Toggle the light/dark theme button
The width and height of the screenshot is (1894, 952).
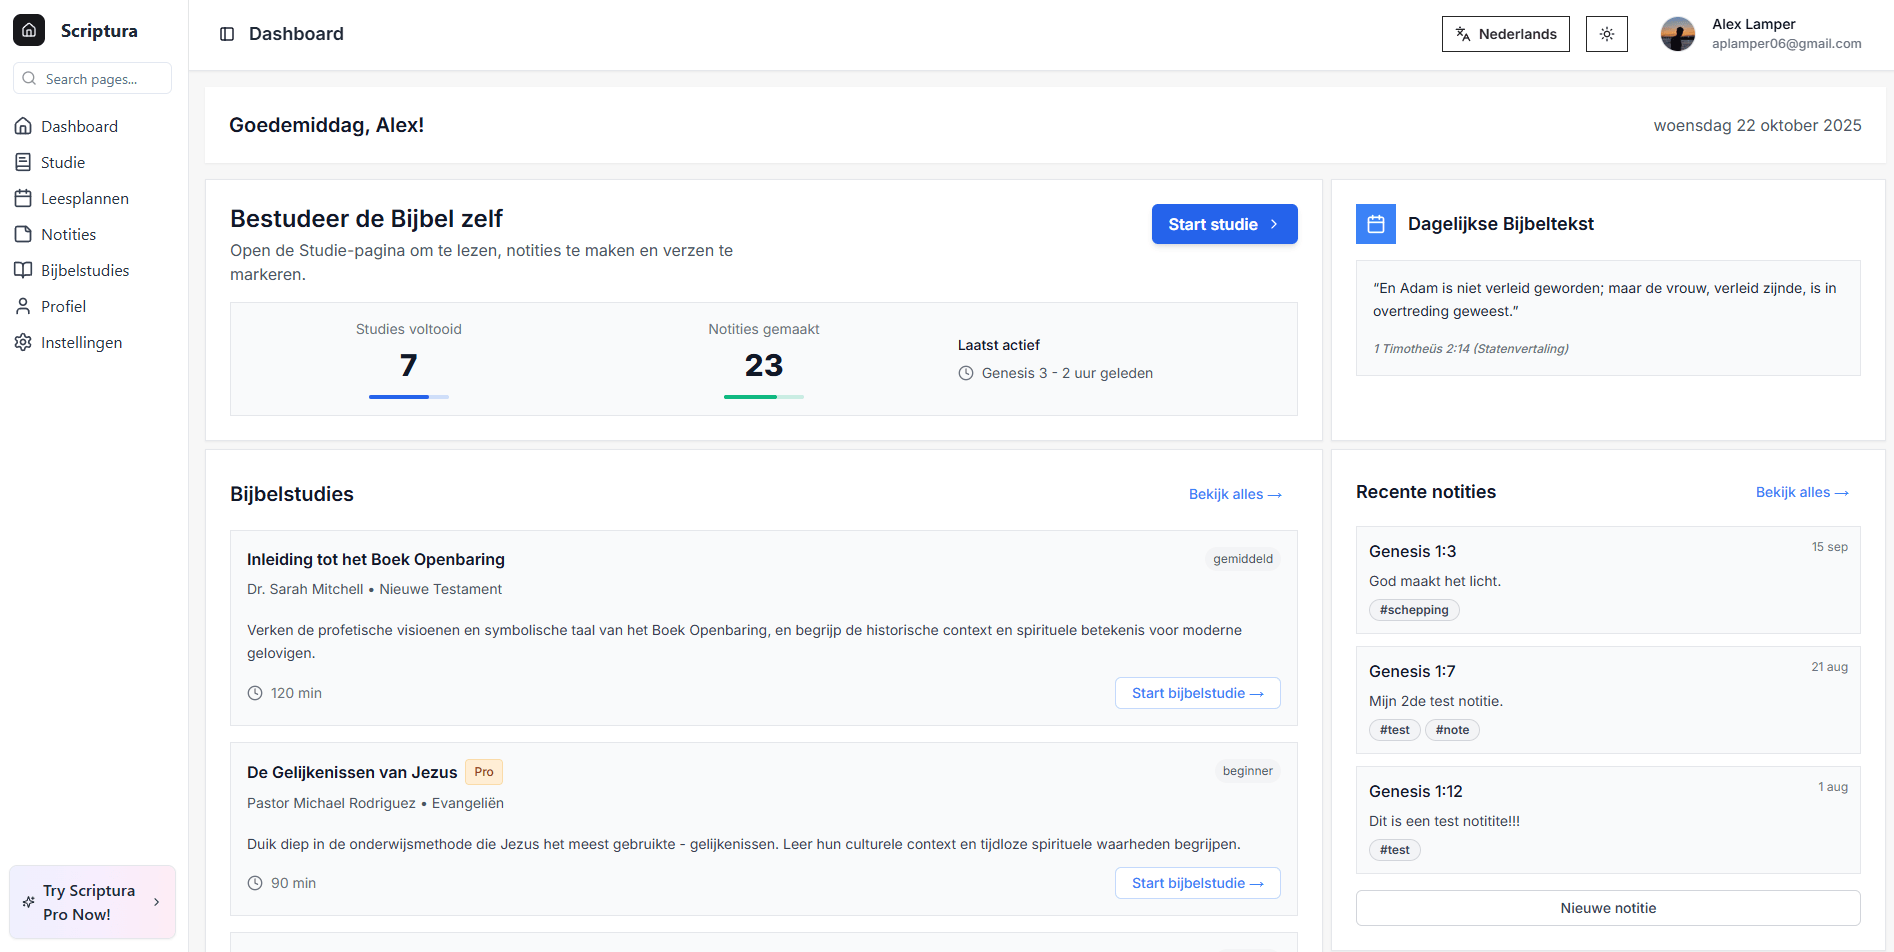[x=1606, y=34]
